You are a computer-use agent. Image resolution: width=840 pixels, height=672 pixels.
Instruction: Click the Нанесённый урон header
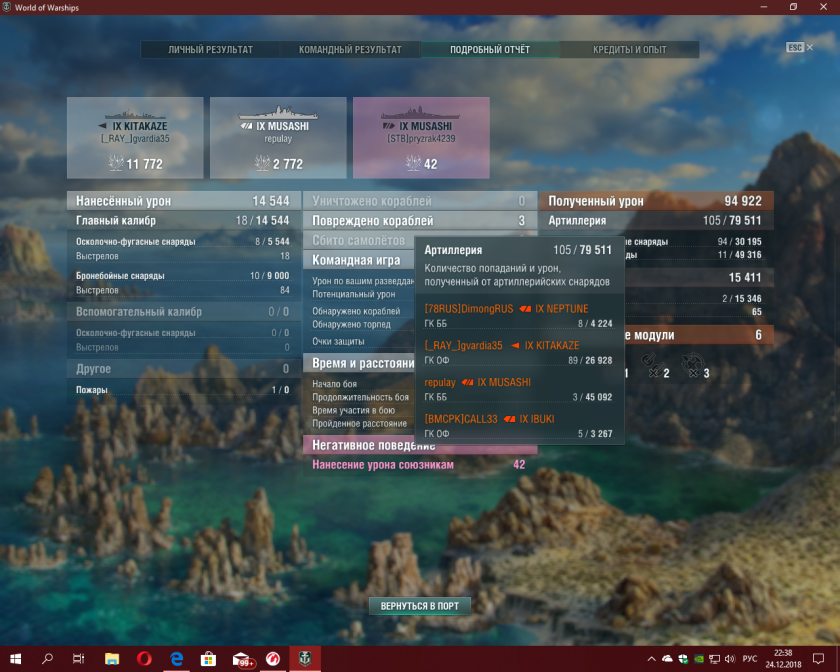pyautogui.click(x=184, y=201)
